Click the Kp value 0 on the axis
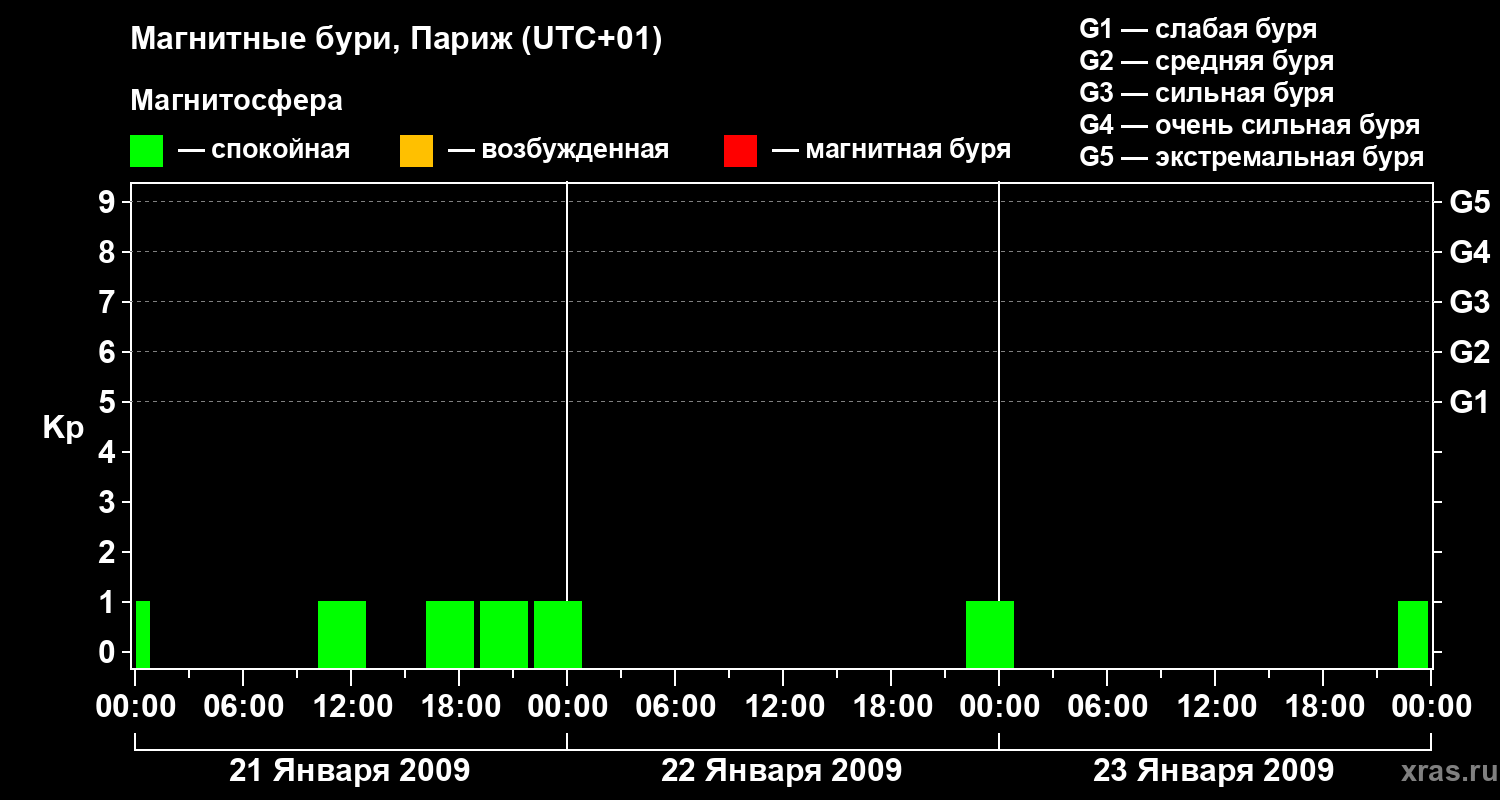The height and width of the screenshot is (800, 1500). (109, 652)
